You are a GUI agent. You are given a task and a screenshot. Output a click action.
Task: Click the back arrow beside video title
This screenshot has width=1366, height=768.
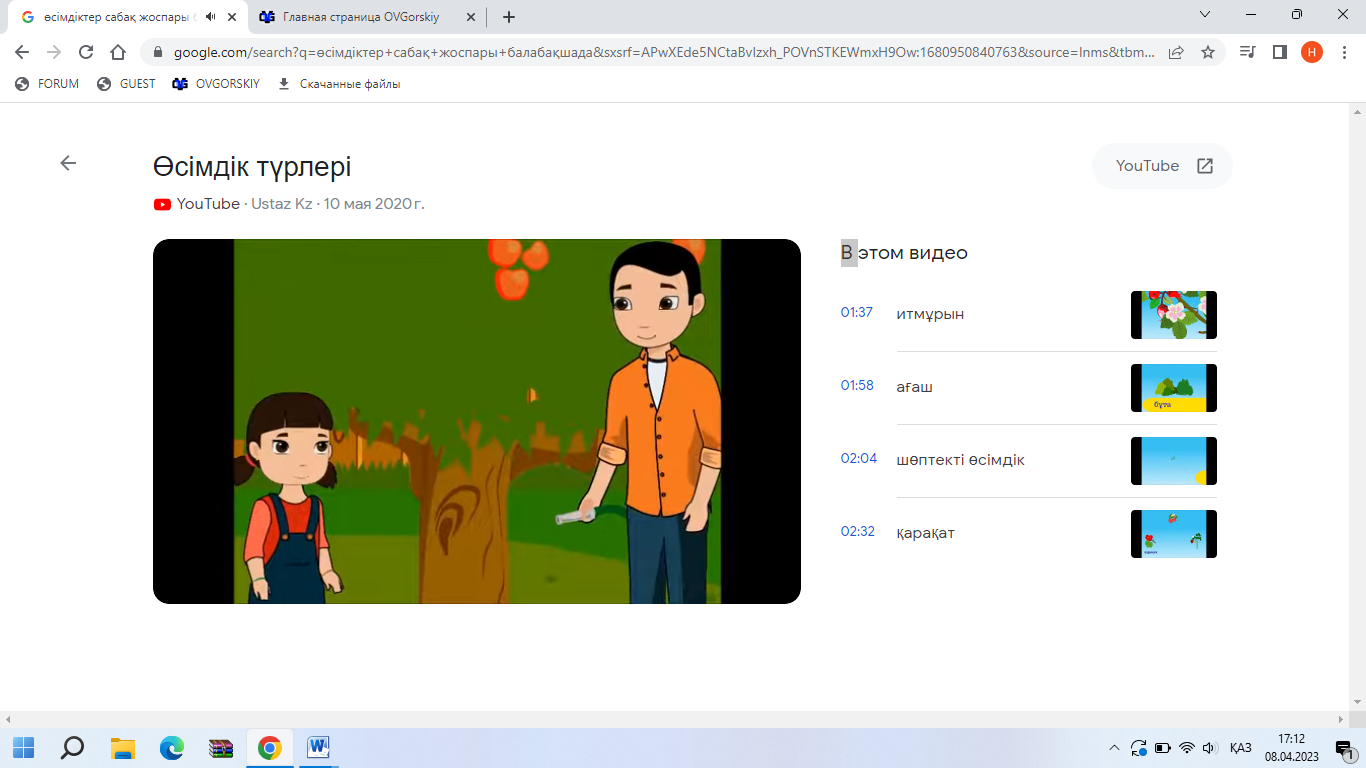[68, 163]
